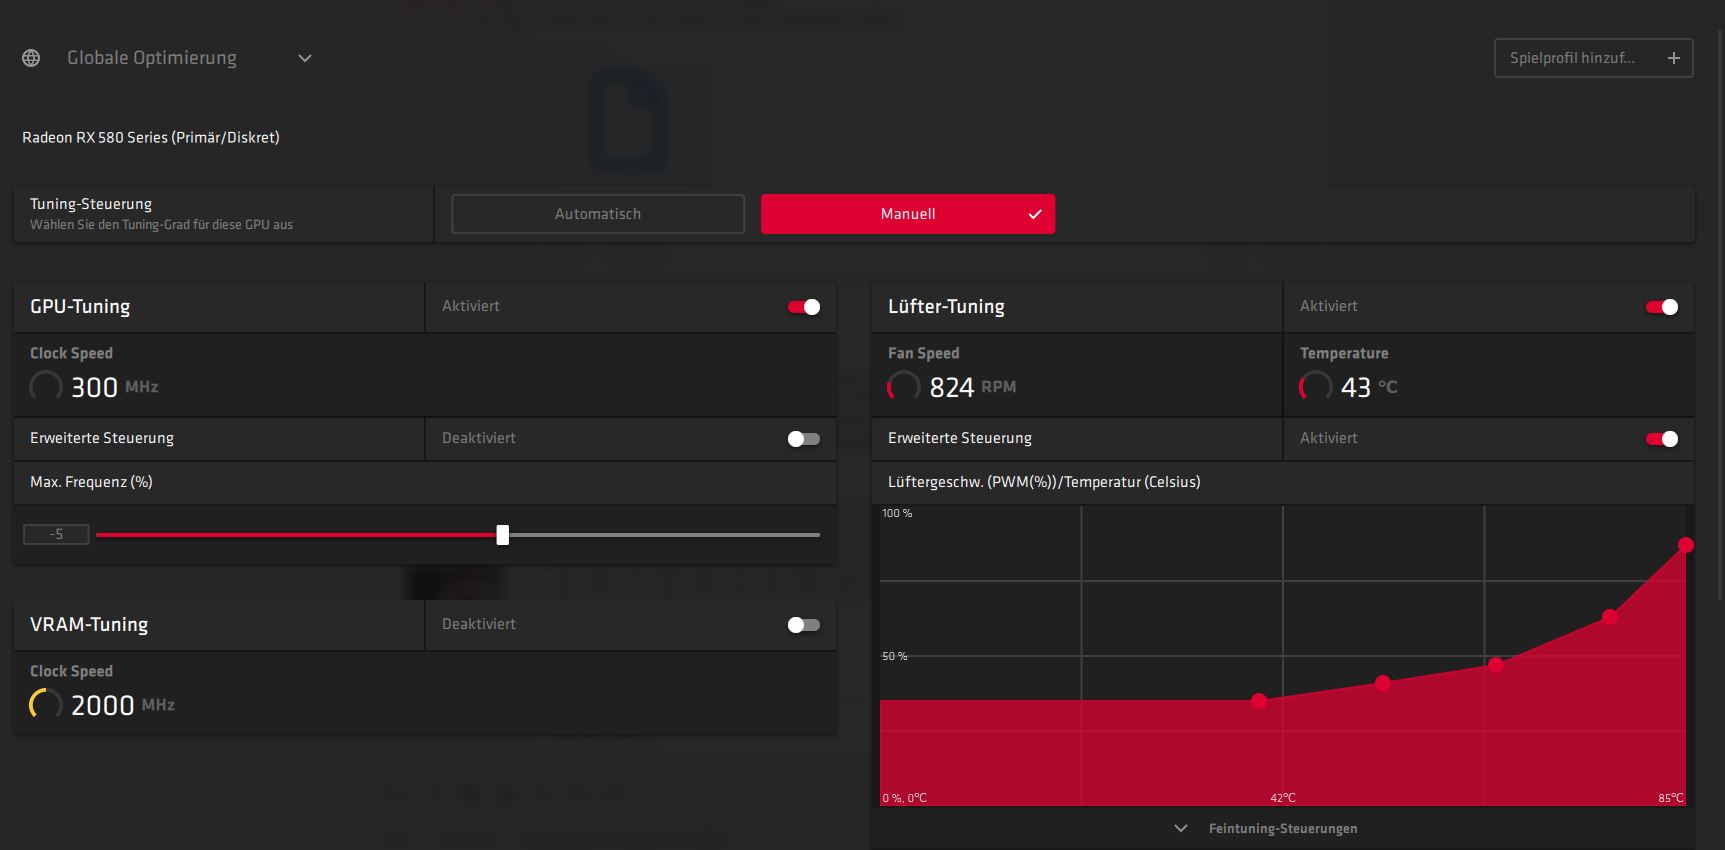Click the GPU Clock Speed gauge icon
1725x850 pixels.
pos(45,387)
